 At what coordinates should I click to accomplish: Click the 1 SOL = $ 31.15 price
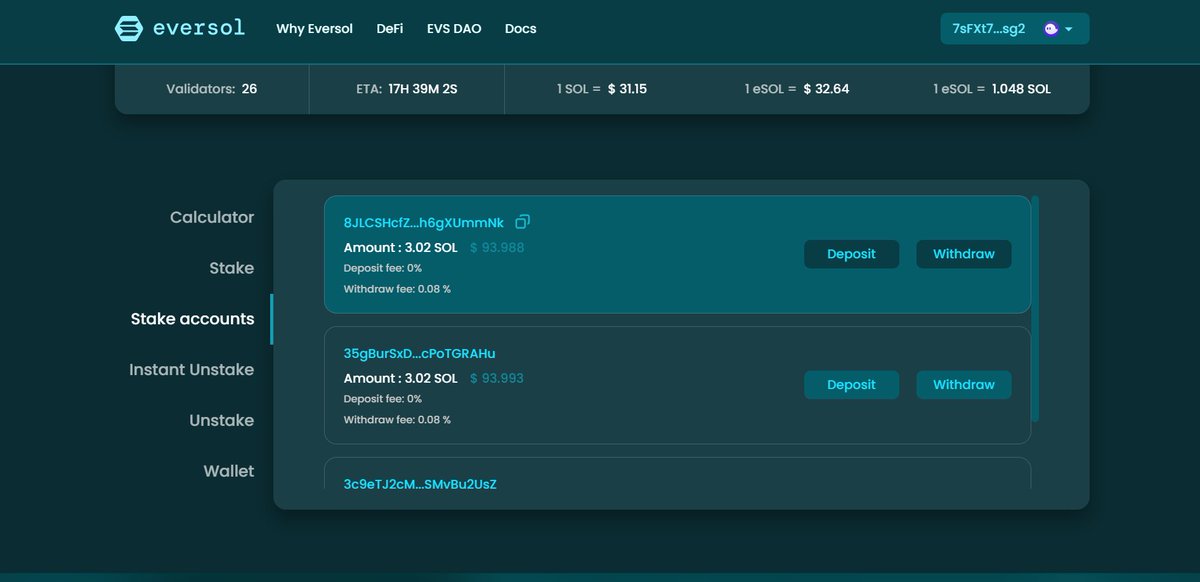click(x=602, y=89)
